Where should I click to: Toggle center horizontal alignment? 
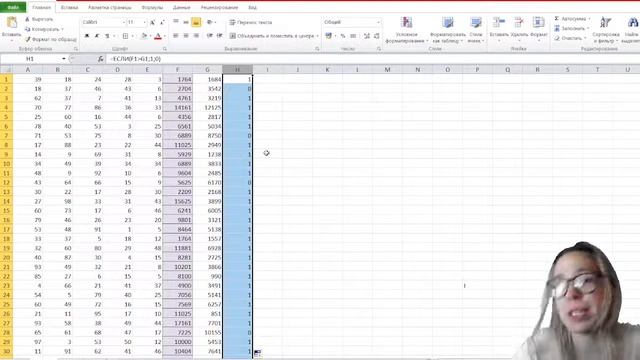(x=186, y=36)
